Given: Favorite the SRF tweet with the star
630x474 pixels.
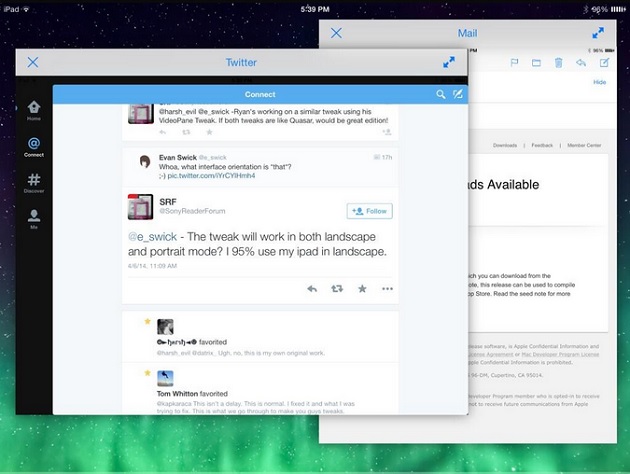Looking at the screenshot, I should [x=362, y=289].
